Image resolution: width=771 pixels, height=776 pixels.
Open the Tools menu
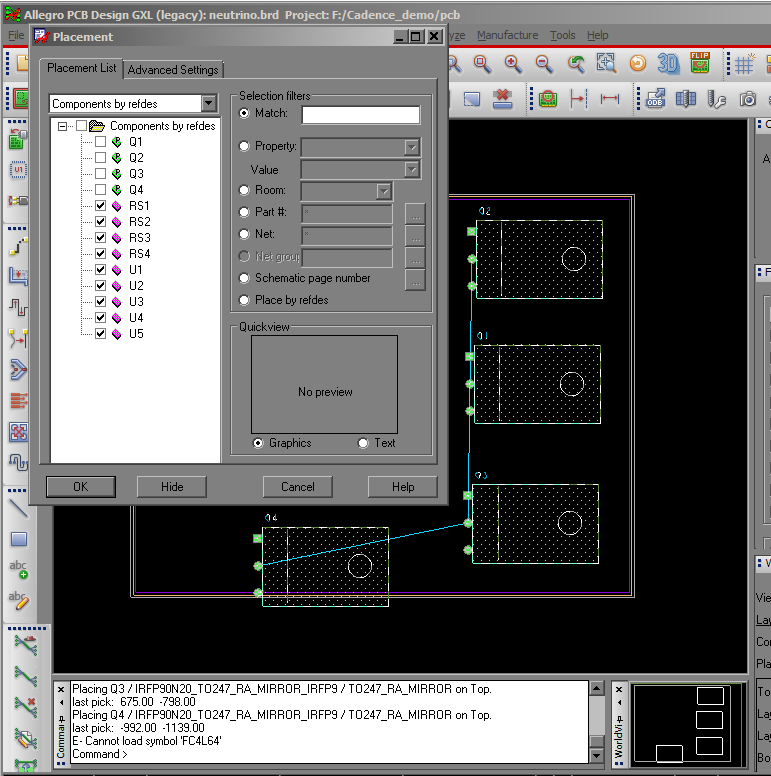coord(563,35)
